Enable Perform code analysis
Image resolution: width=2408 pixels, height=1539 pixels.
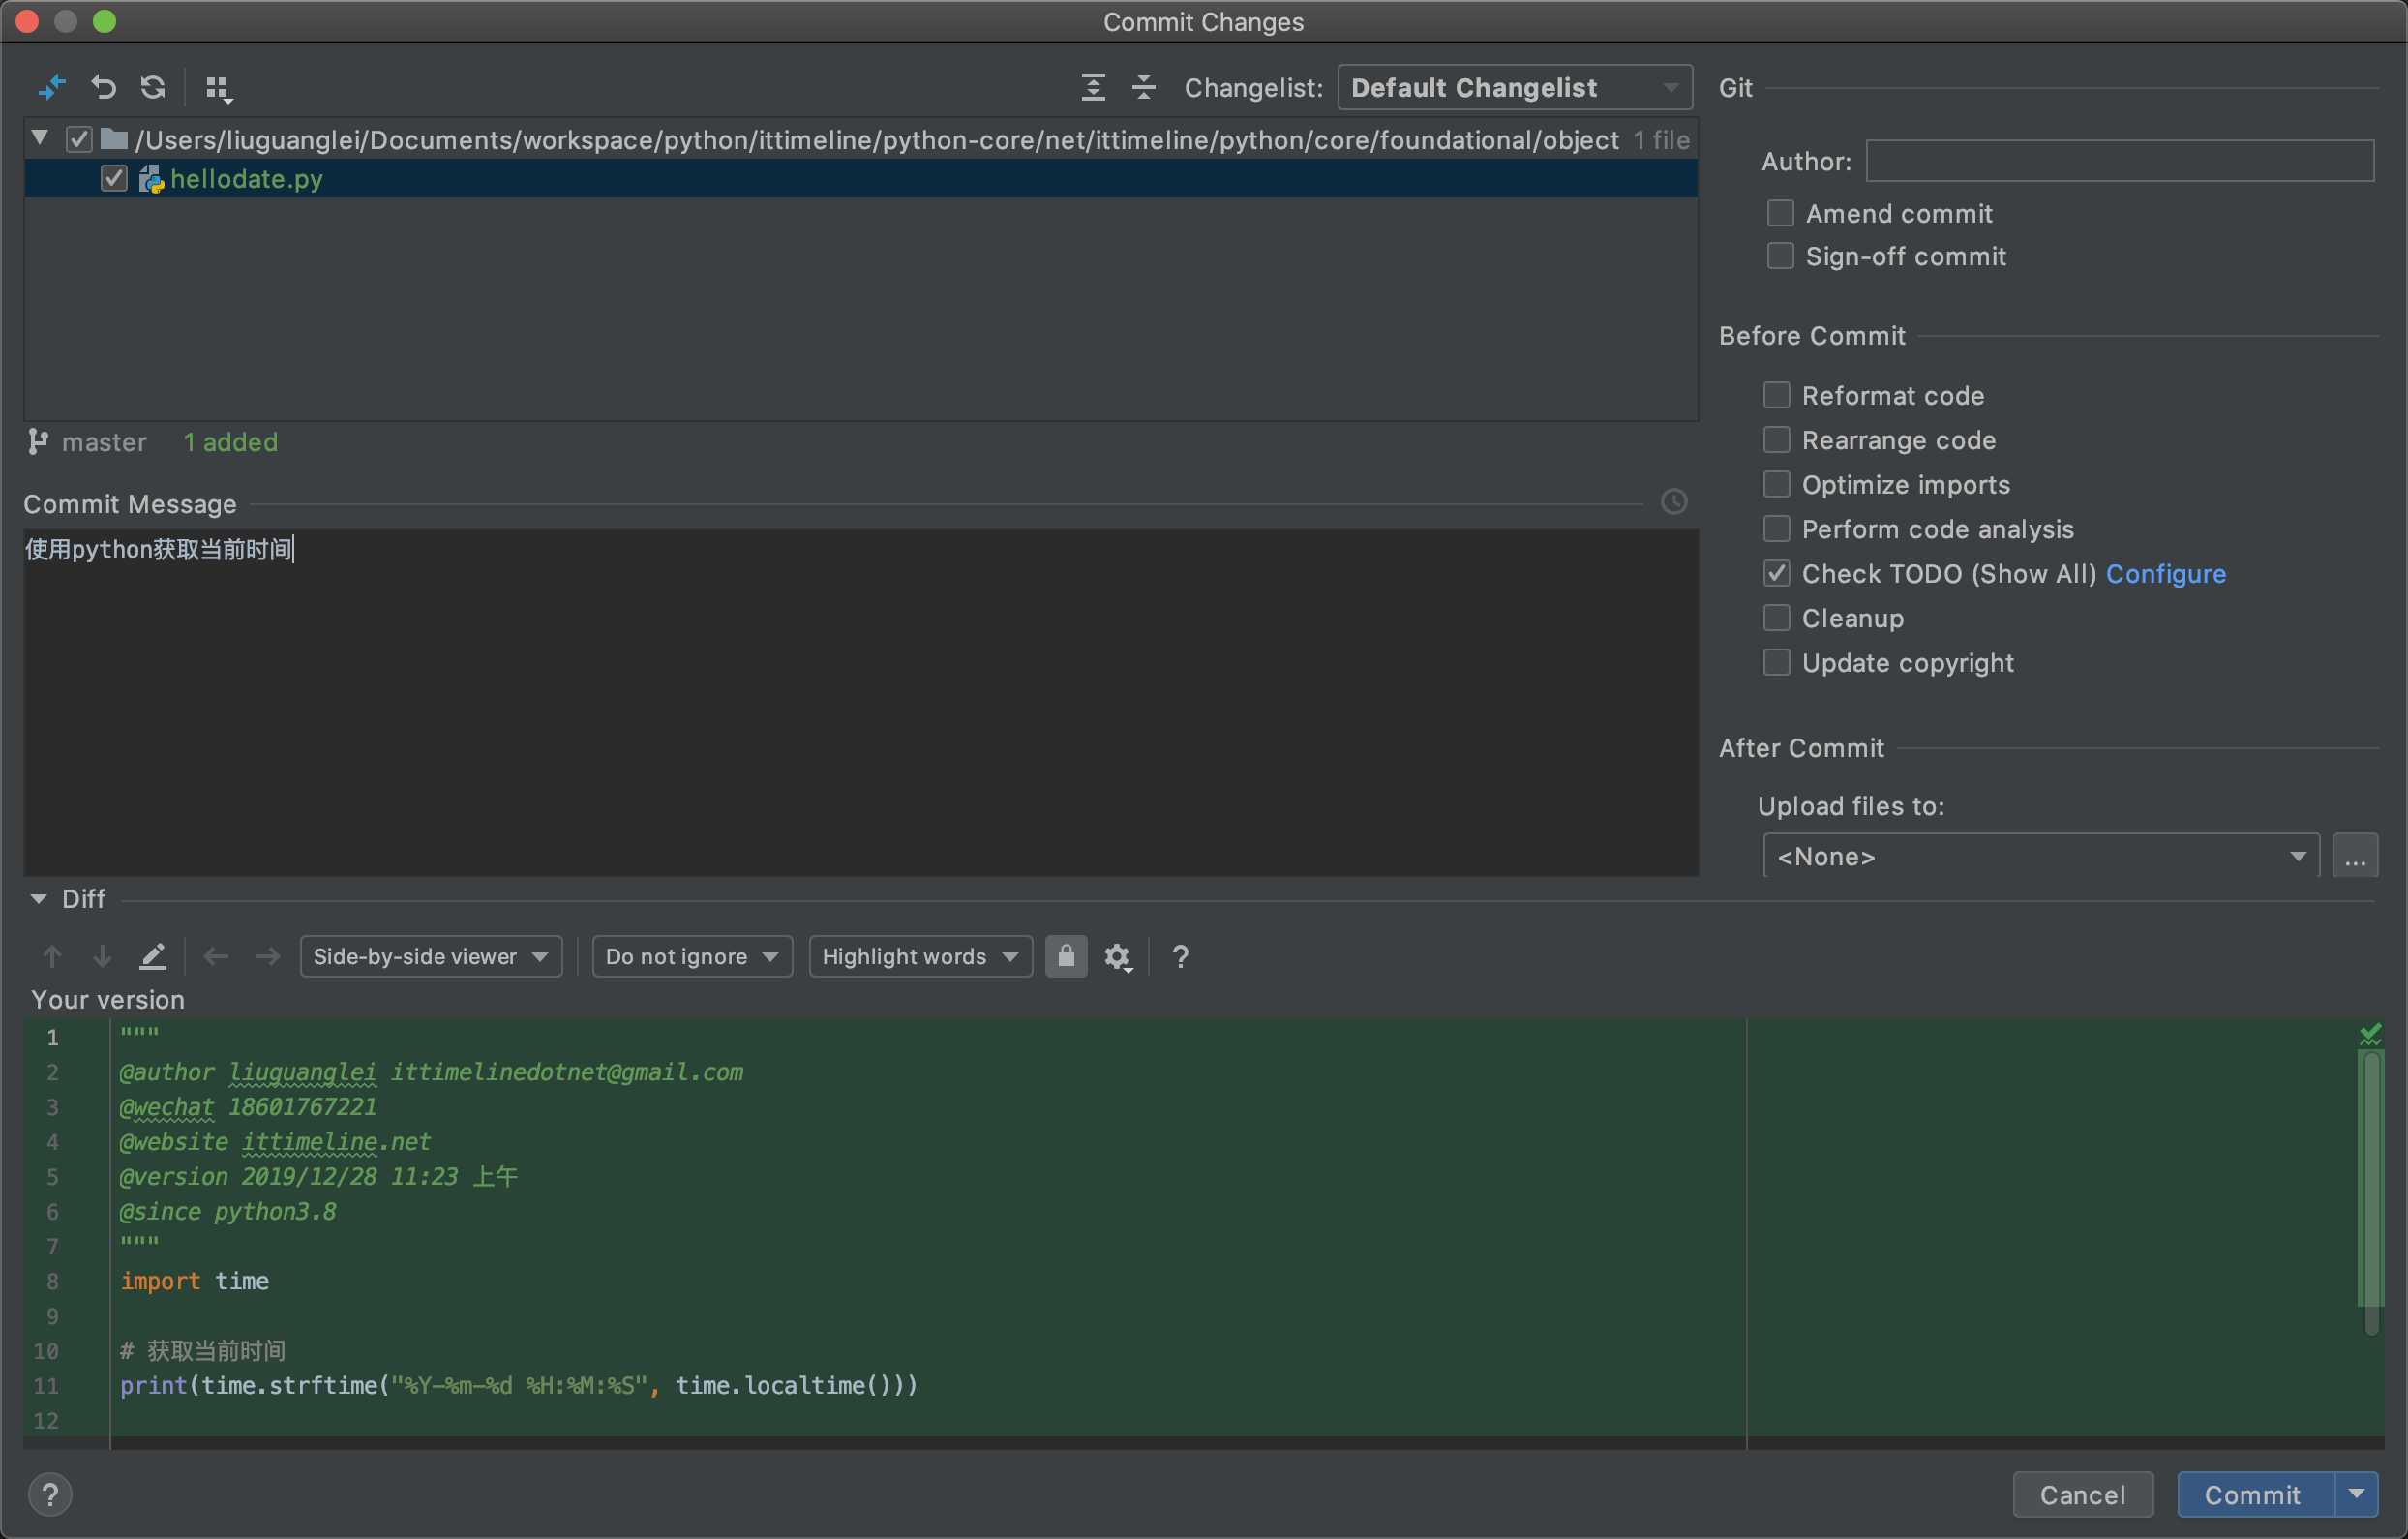coord(1776,530)
